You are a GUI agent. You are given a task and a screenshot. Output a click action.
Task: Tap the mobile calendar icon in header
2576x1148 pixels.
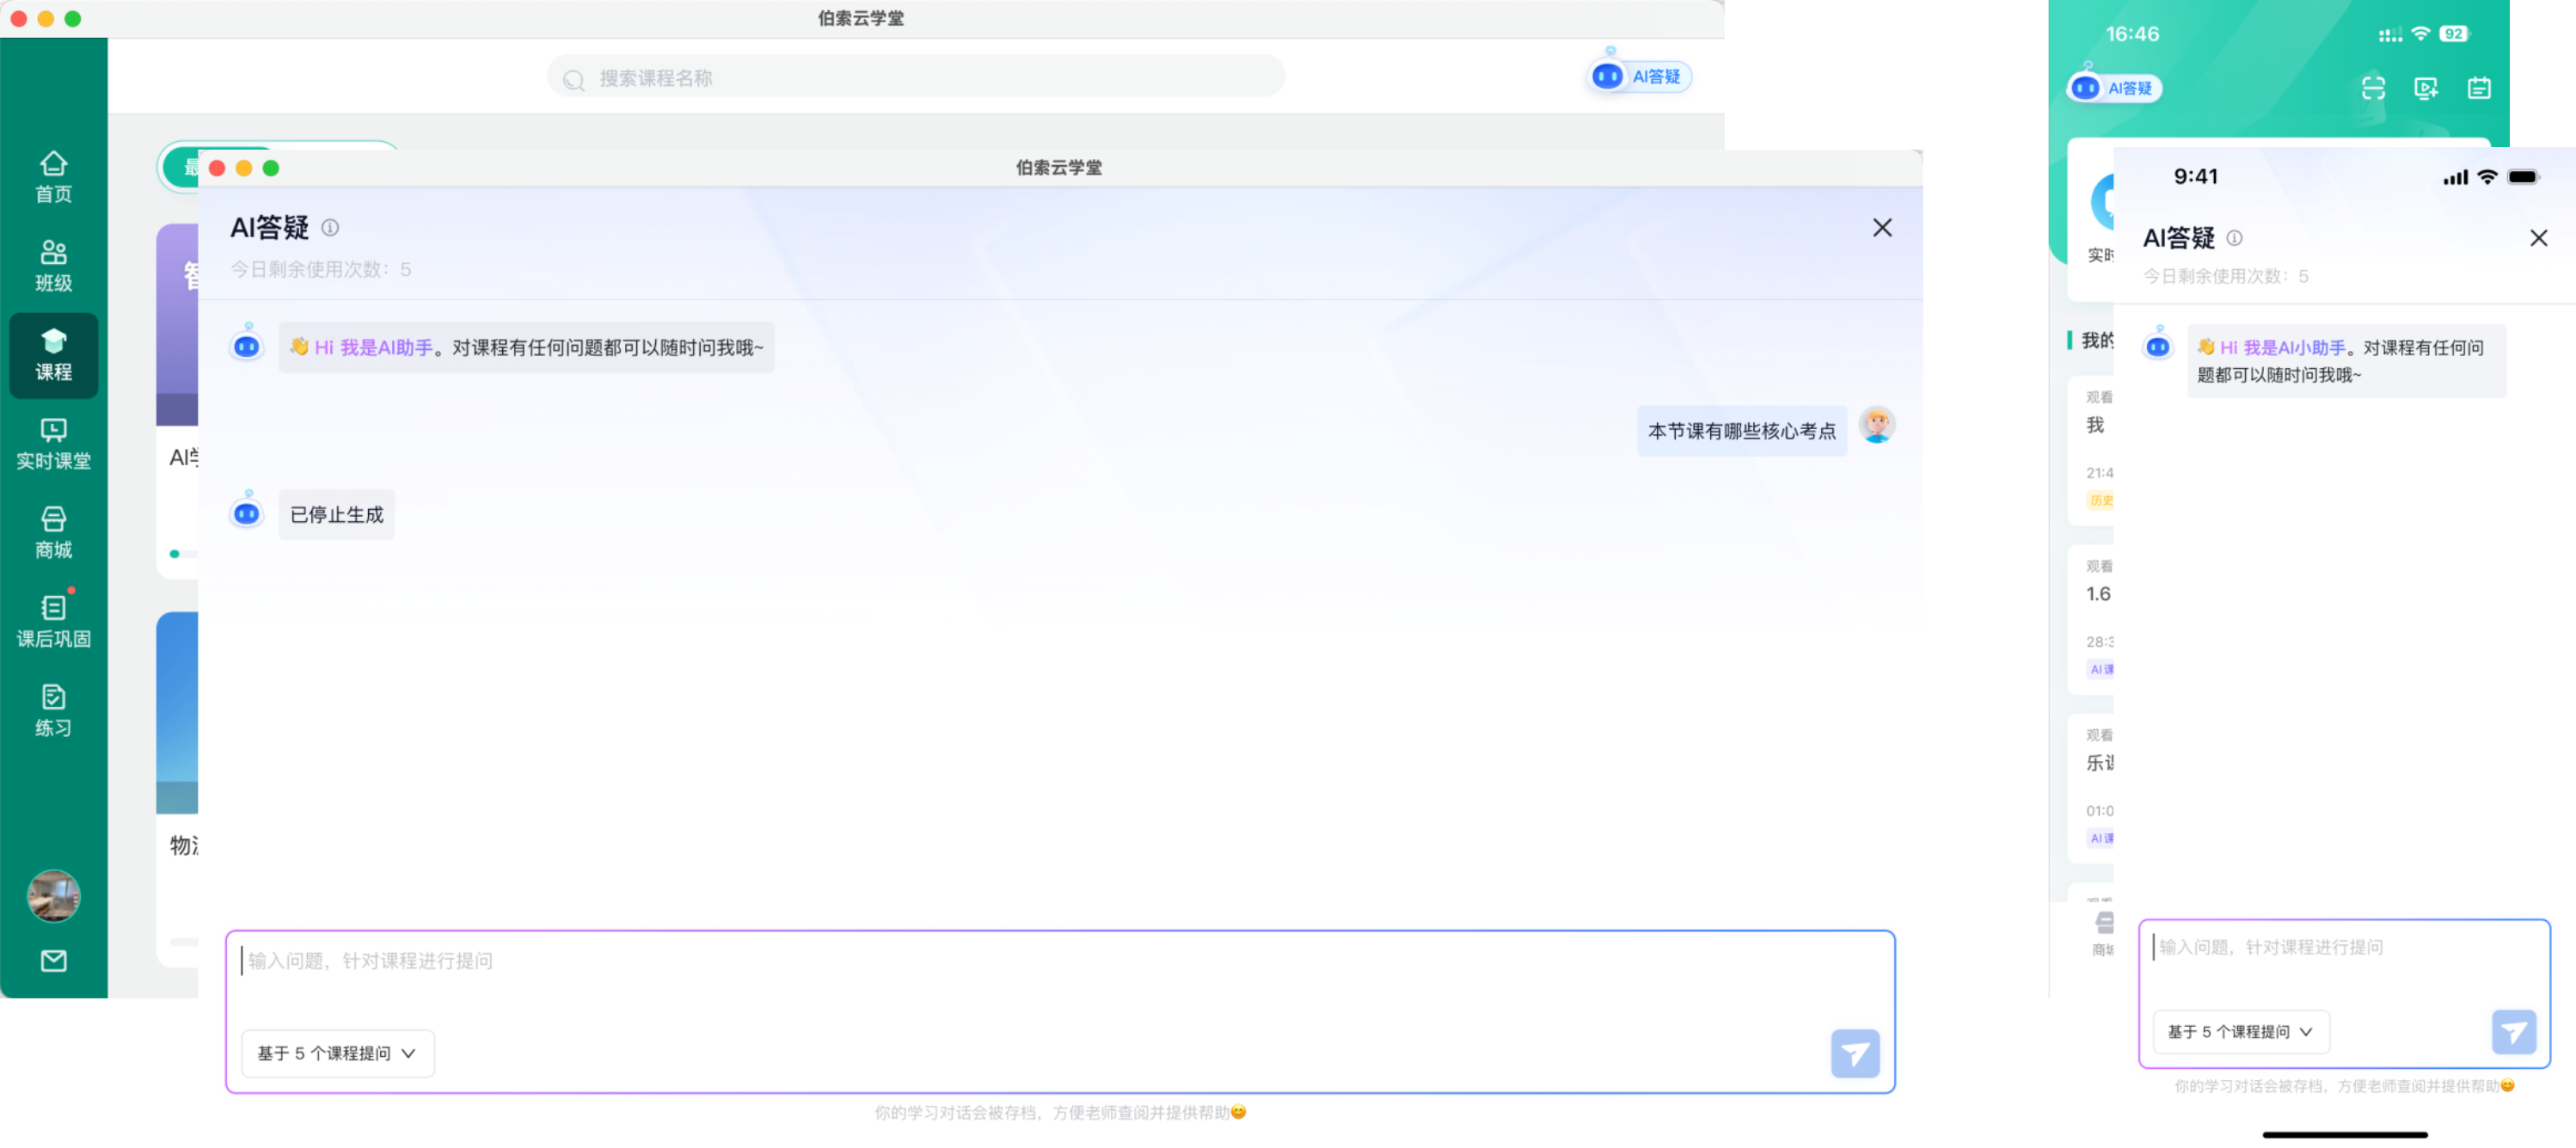click(x=2479, y=88)
